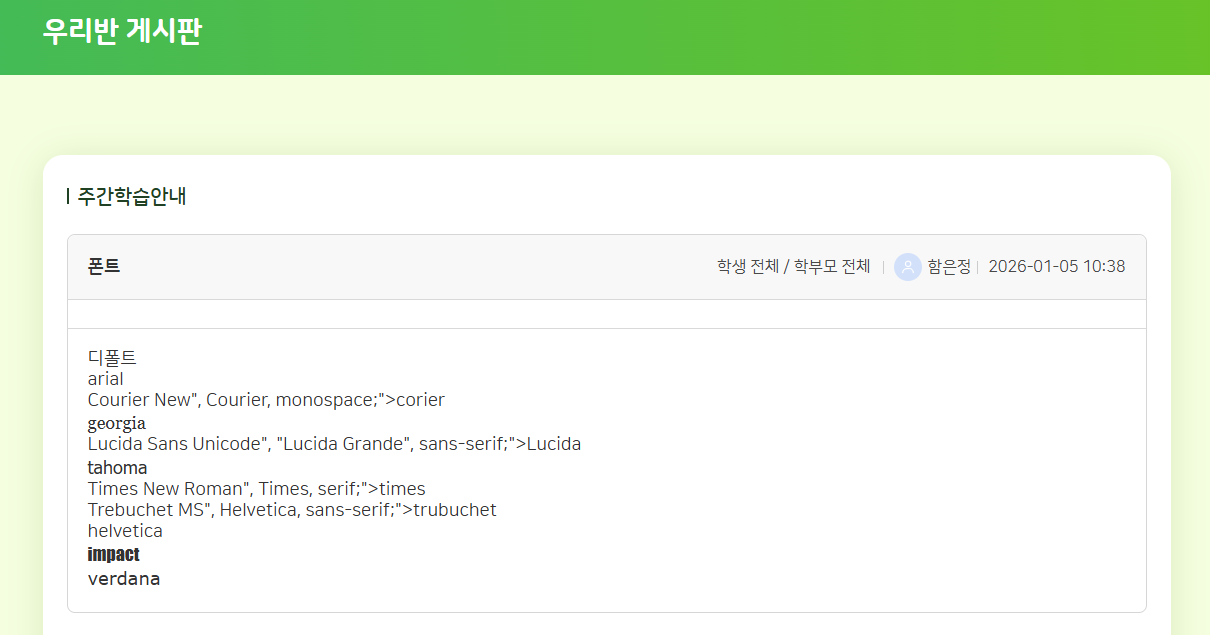Click the arial text line
This screenshot has height=635, width=1210.
(x=106, y=379)
